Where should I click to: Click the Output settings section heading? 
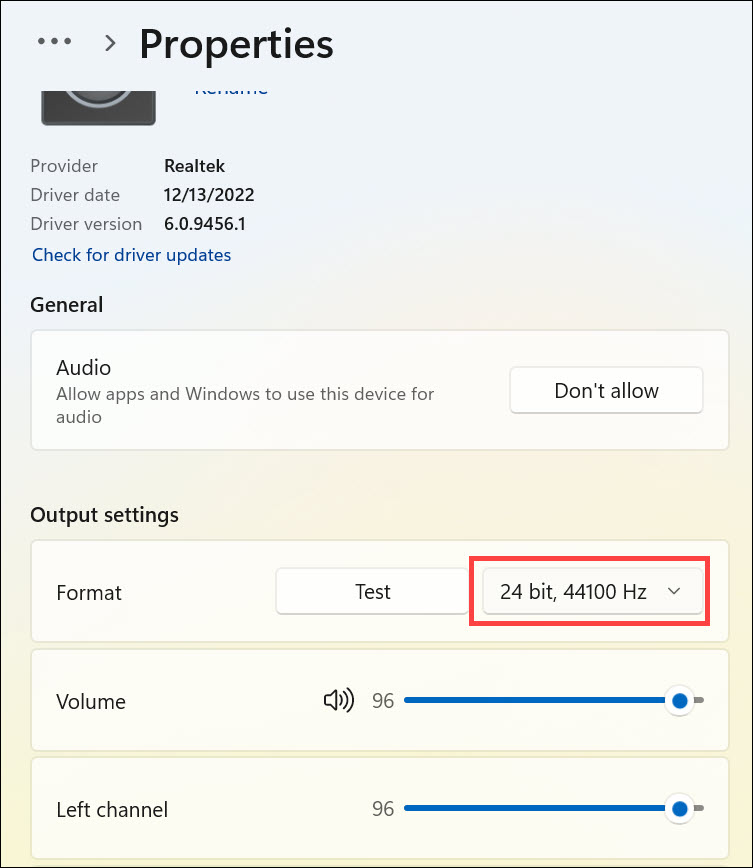click(104, 515)
